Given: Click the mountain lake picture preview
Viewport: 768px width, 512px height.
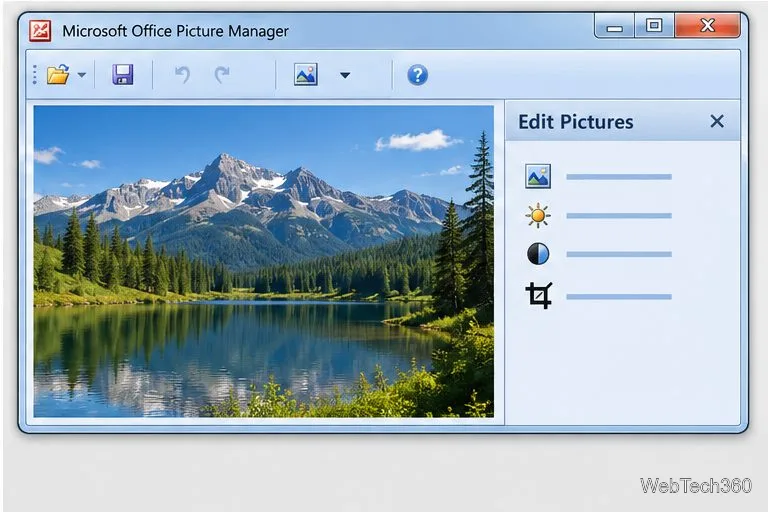Looking at the screenshot, I should [264, 261].
